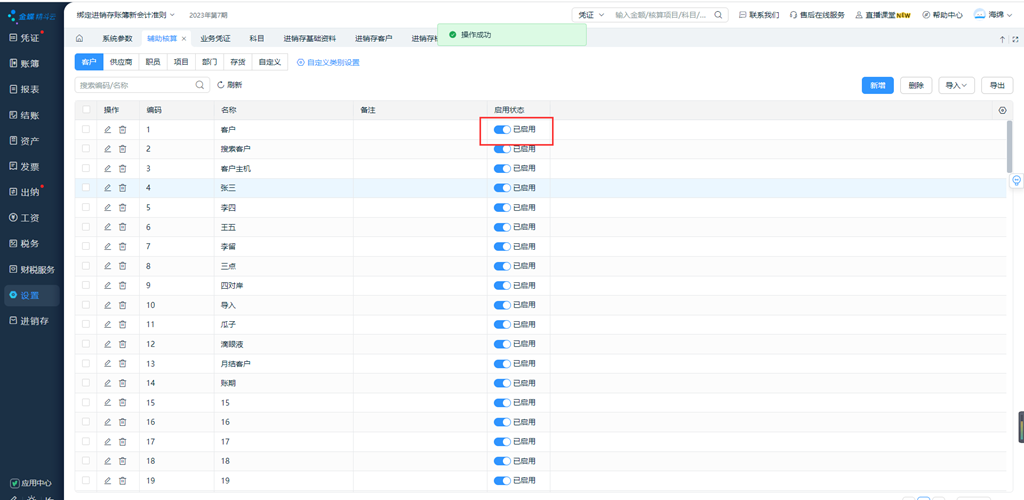Open 账簿 in the sidebar
1024x500 pixels.
24,64
